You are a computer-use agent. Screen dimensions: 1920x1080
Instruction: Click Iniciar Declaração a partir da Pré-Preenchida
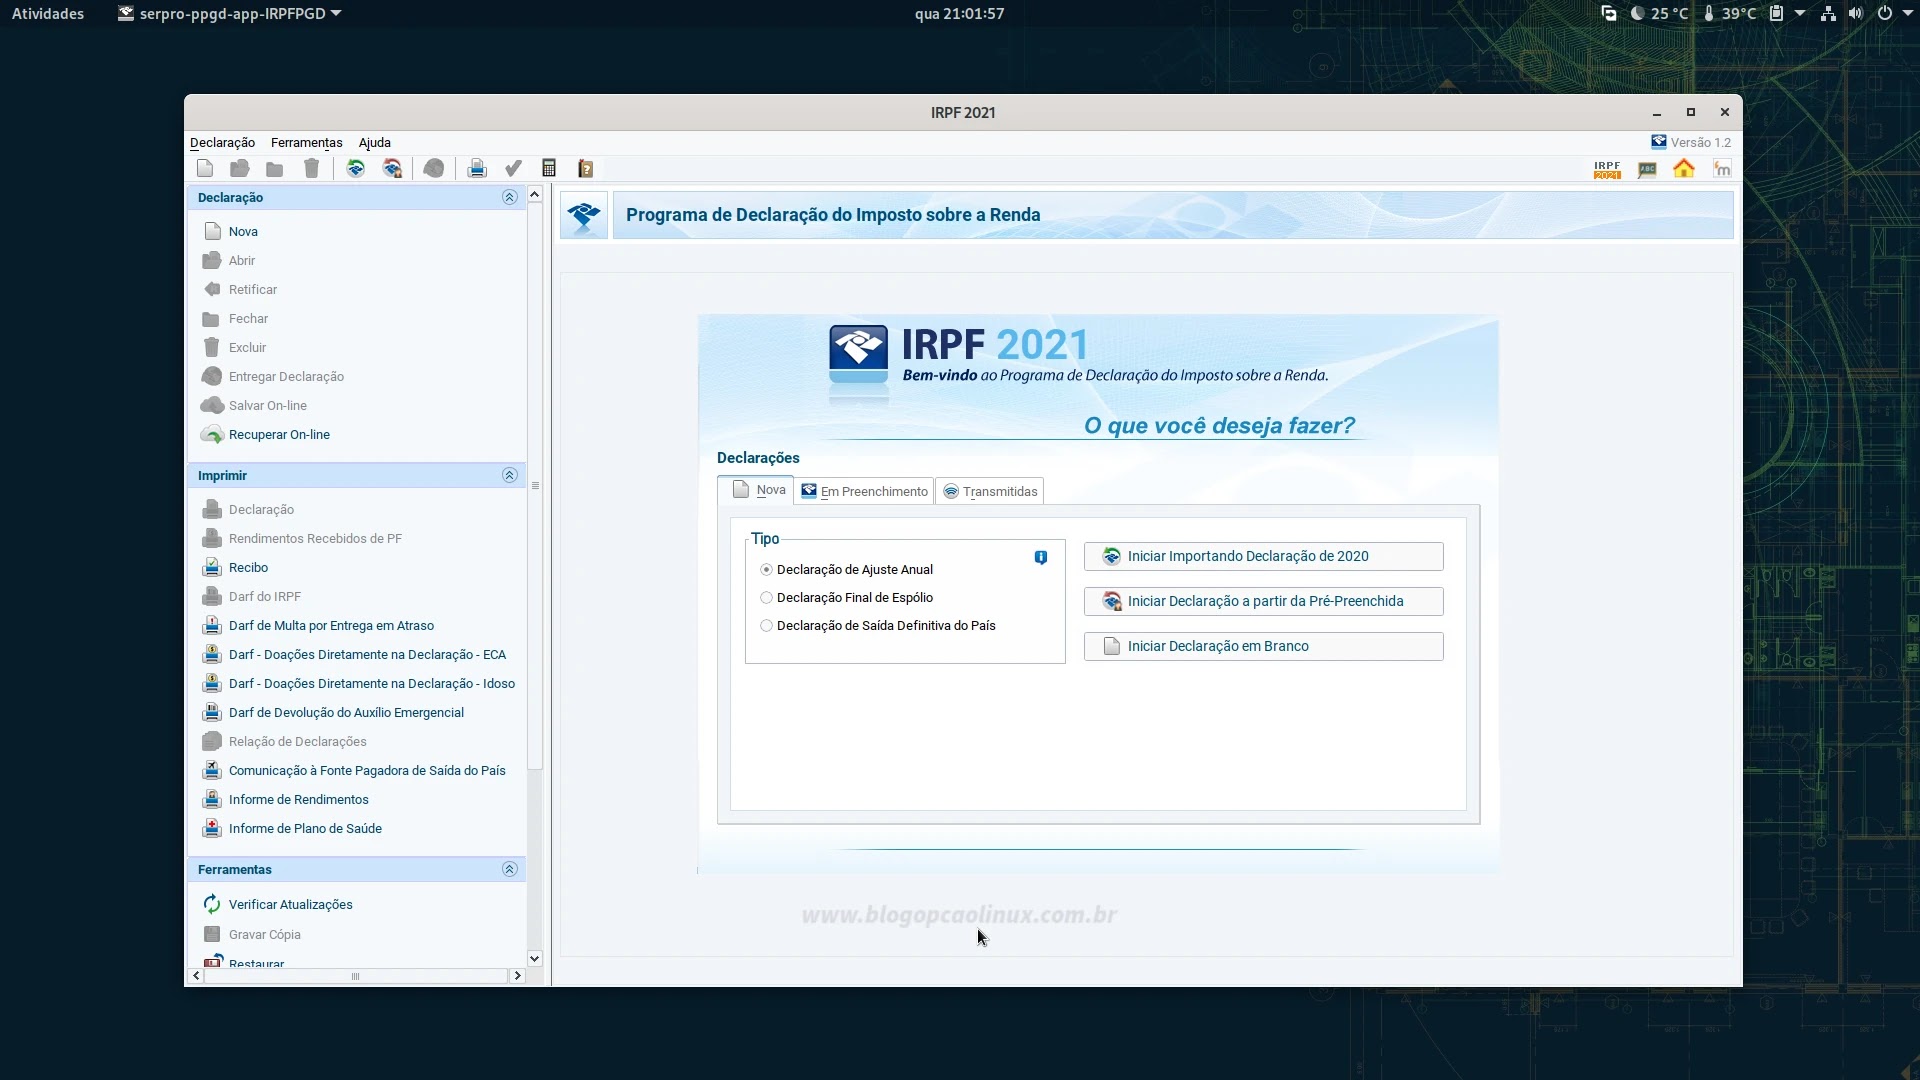coord(1263,601)
